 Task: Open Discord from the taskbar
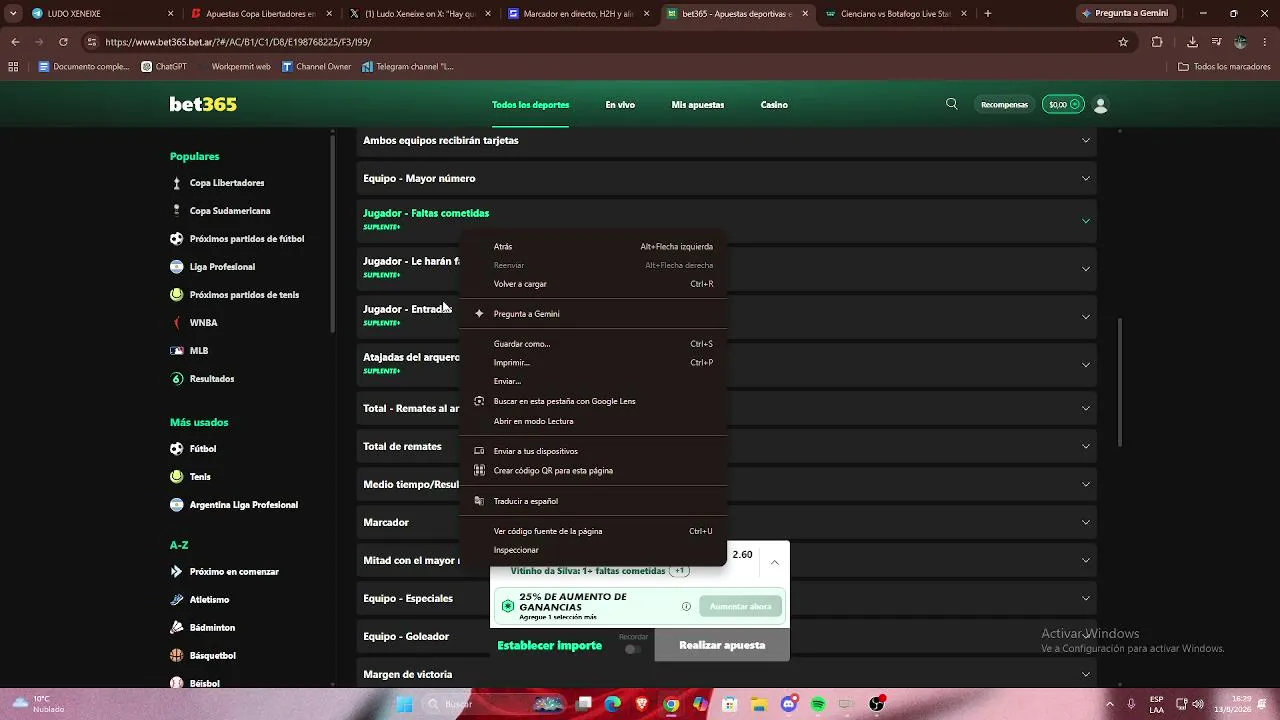point(789,704)
